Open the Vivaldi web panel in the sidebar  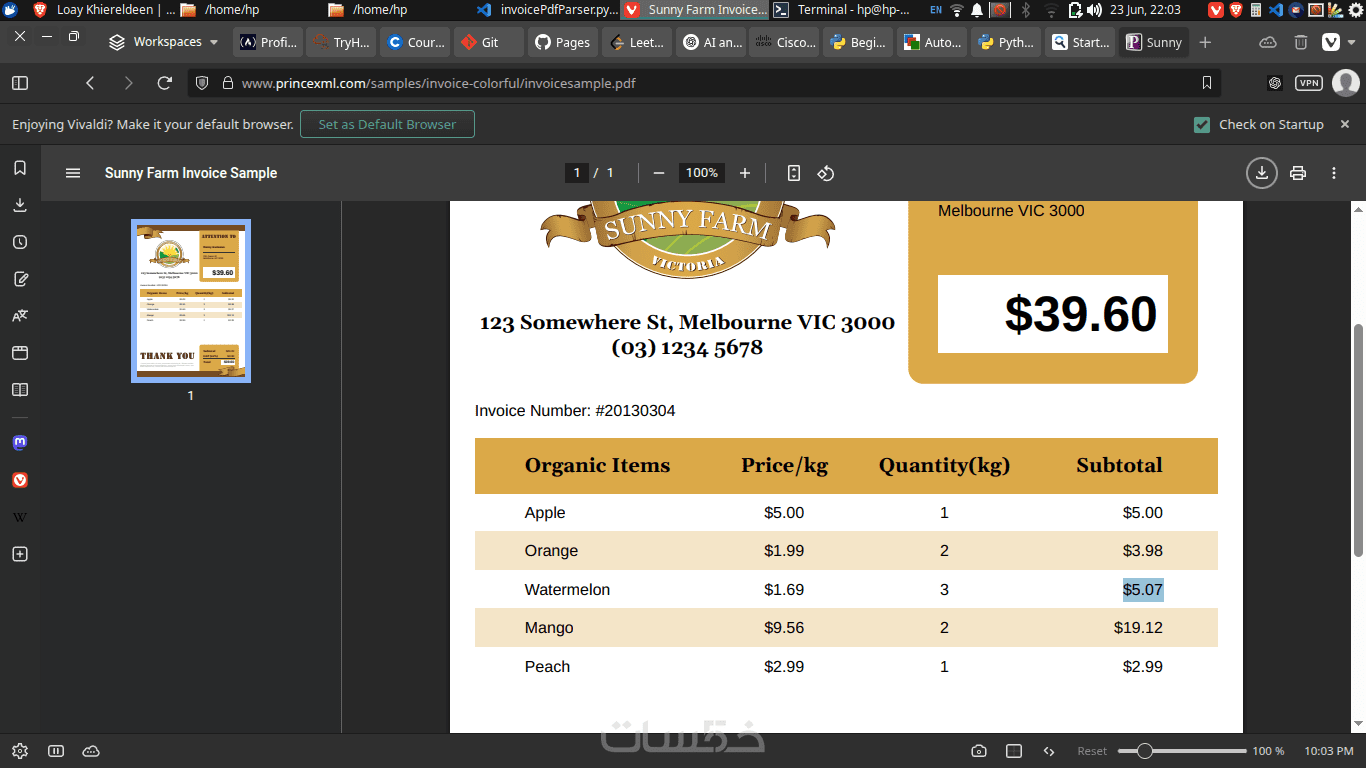point(20,480)
